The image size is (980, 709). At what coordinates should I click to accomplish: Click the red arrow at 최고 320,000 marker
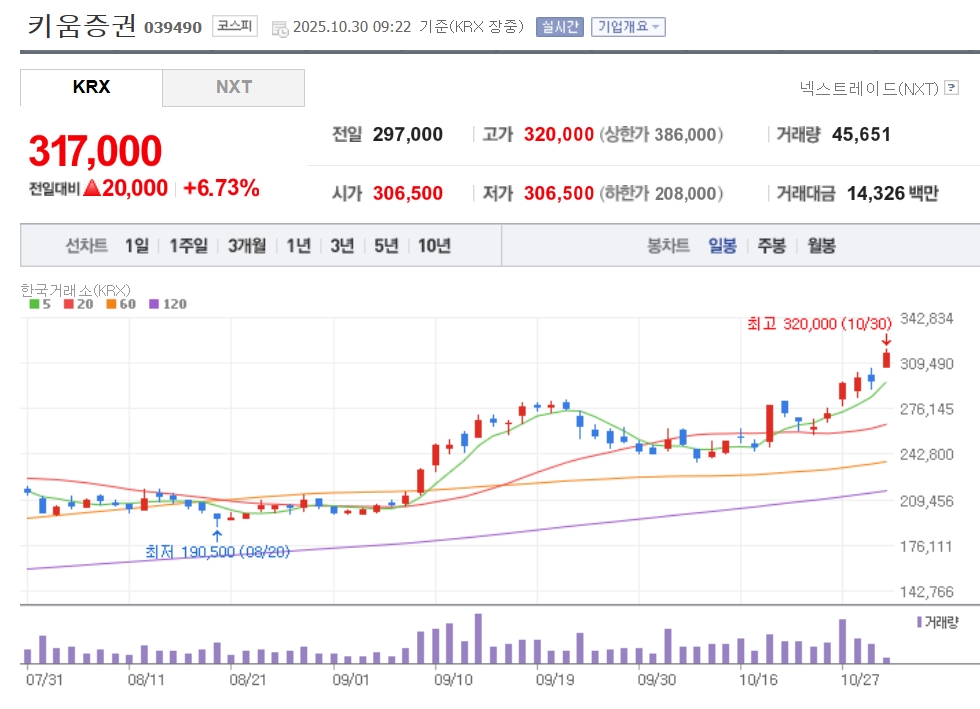pyautogui.click(x=886, y=341)
